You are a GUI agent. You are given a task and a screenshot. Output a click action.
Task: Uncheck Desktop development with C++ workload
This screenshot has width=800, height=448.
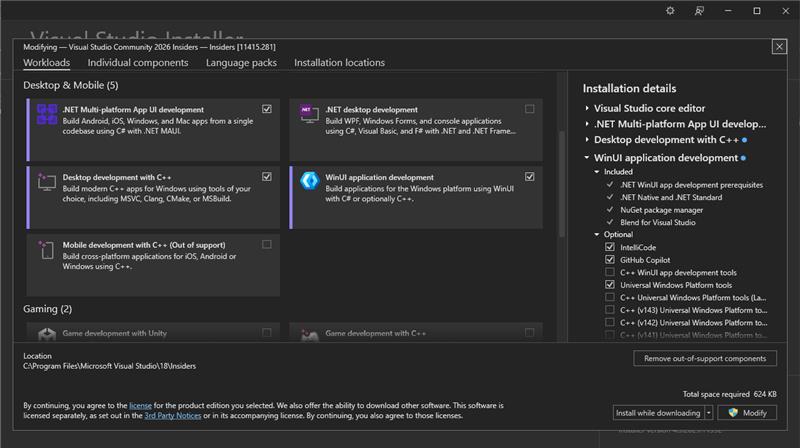click(x=267, y=177)
